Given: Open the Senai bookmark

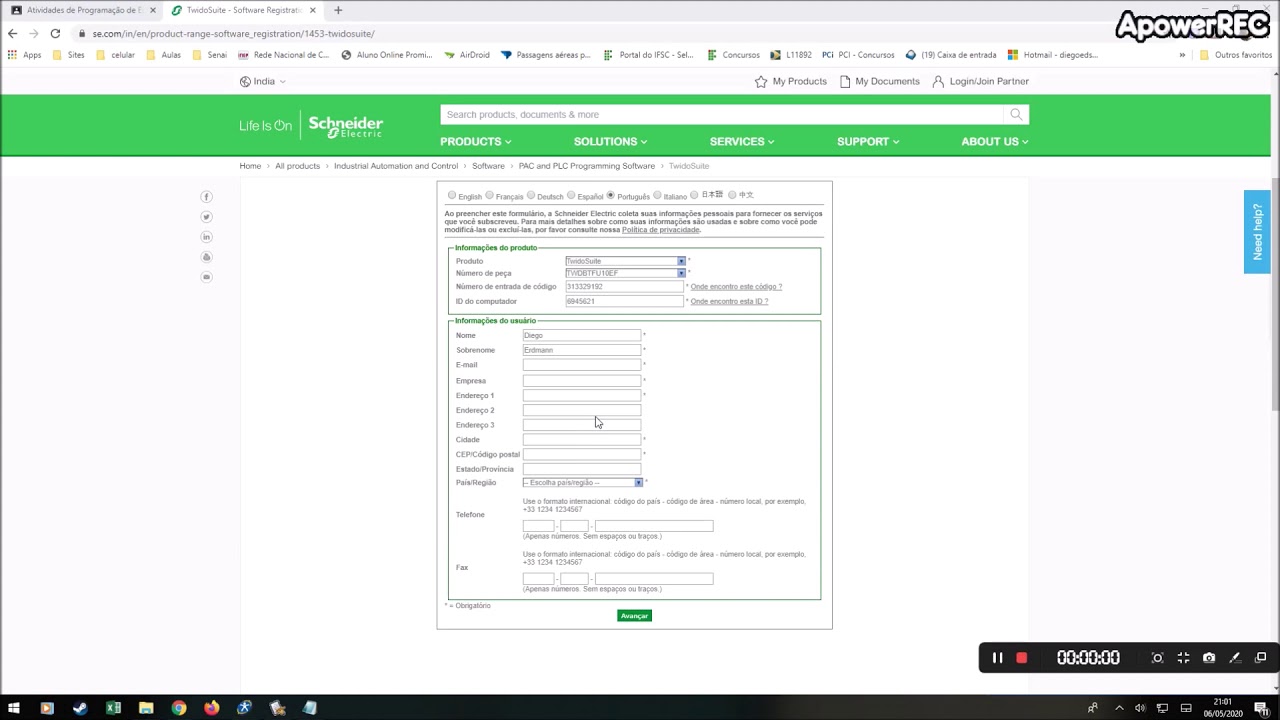Looking at the screenshot, I should point(209,55).
